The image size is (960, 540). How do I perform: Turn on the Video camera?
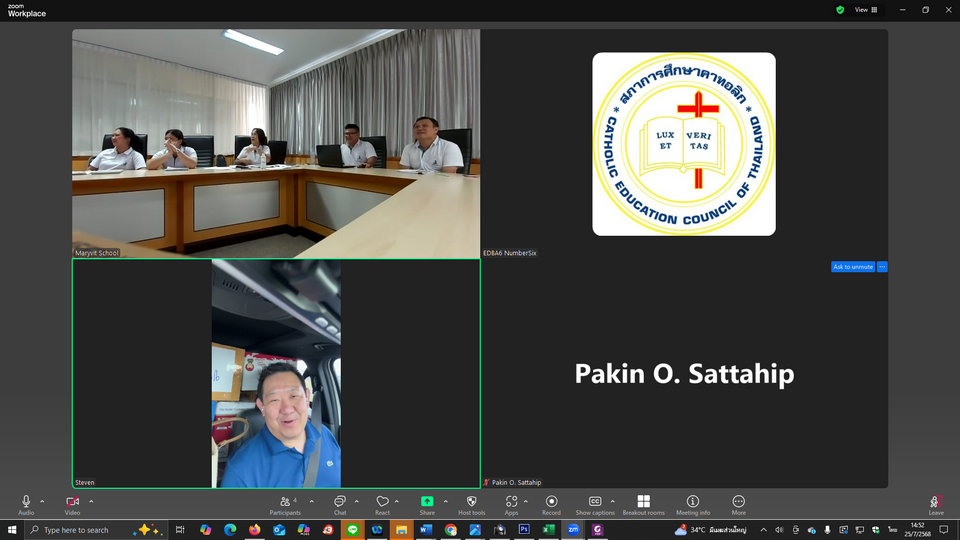72,504
